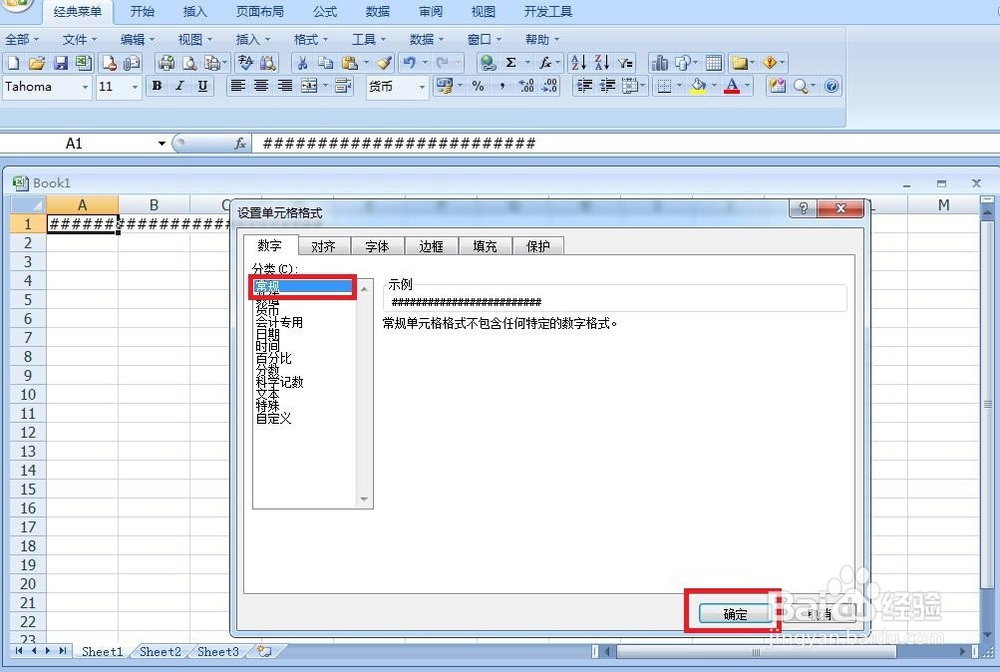1000x672 pixels.
Task: Expand the Name Box A1 dropdown arrow
Action: tap(162, 143)
